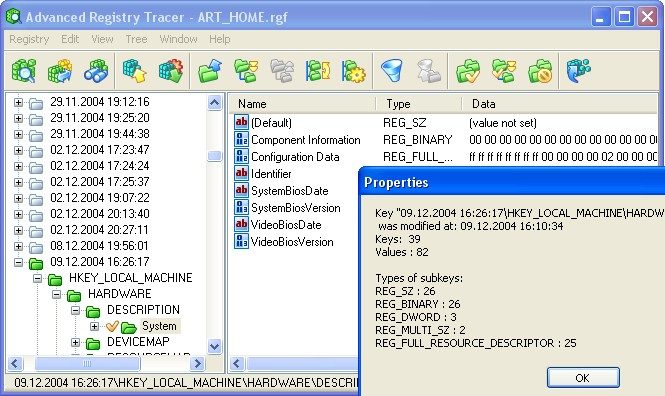Click the binoculars search registry icon
Screen dimensions: 665x396
[96, 70]
